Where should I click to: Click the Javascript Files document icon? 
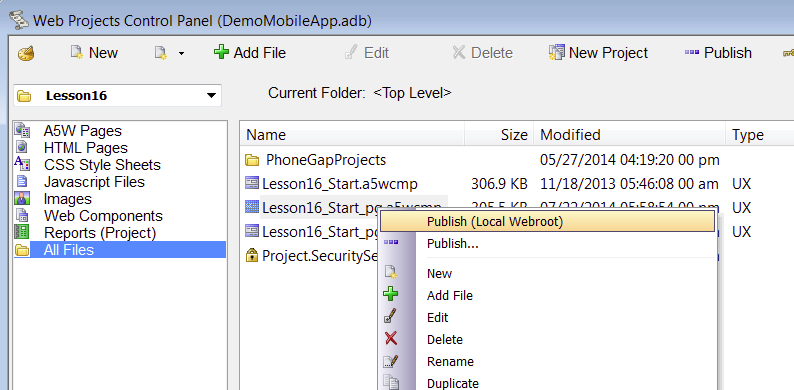(x=22, y=181)
